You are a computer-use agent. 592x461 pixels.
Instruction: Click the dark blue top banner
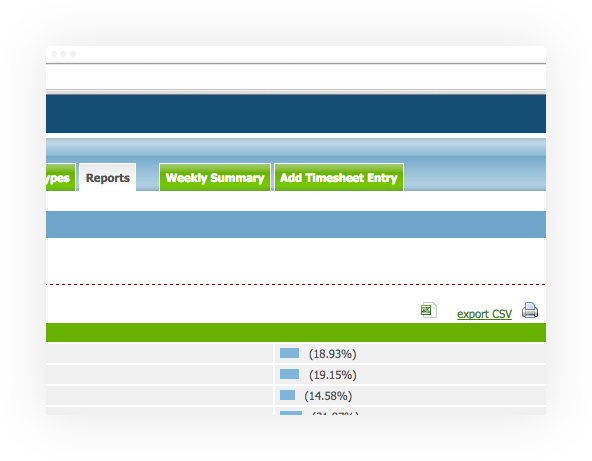coord(296,114)
